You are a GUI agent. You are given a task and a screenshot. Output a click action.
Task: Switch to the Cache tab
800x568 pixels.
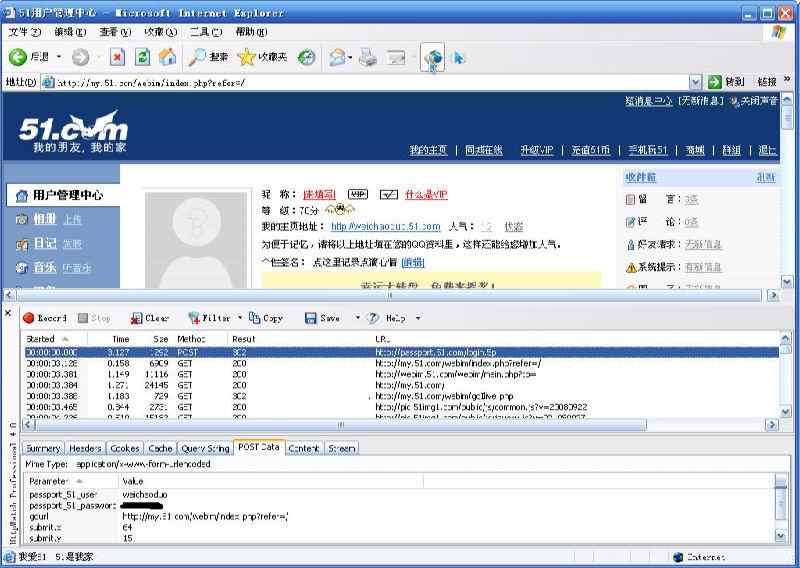(x=160, y=448)
